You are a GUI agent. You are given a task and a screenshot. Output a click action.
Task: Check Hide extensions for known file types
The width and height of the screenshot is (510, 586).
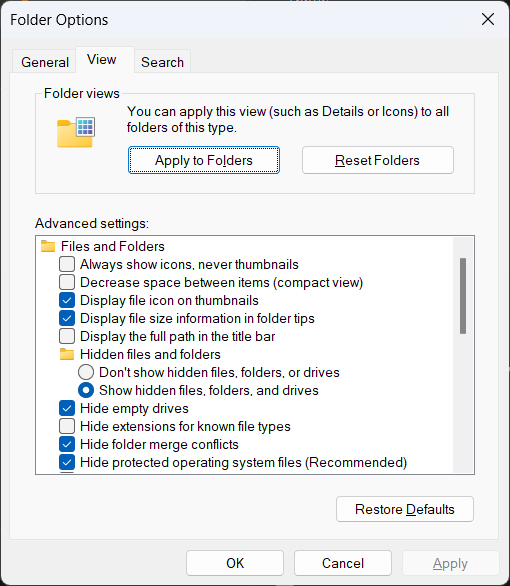click(x=67, y=426)
